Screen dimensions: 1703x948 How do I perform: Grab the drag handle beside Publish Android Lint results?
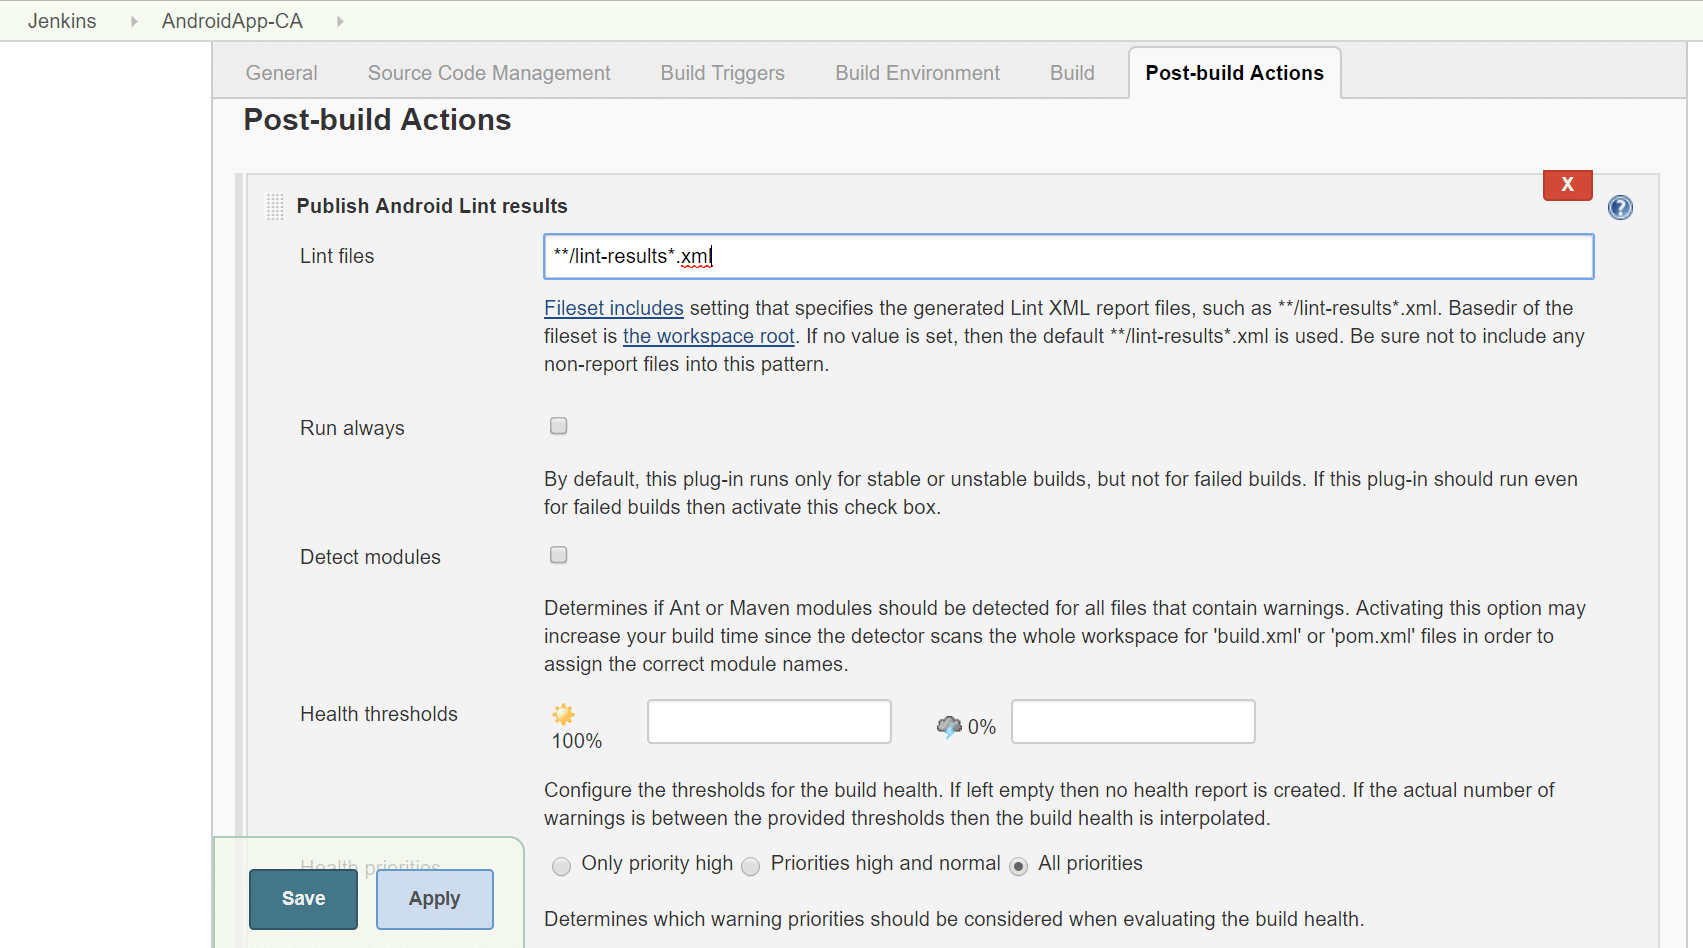pos(275,206)
